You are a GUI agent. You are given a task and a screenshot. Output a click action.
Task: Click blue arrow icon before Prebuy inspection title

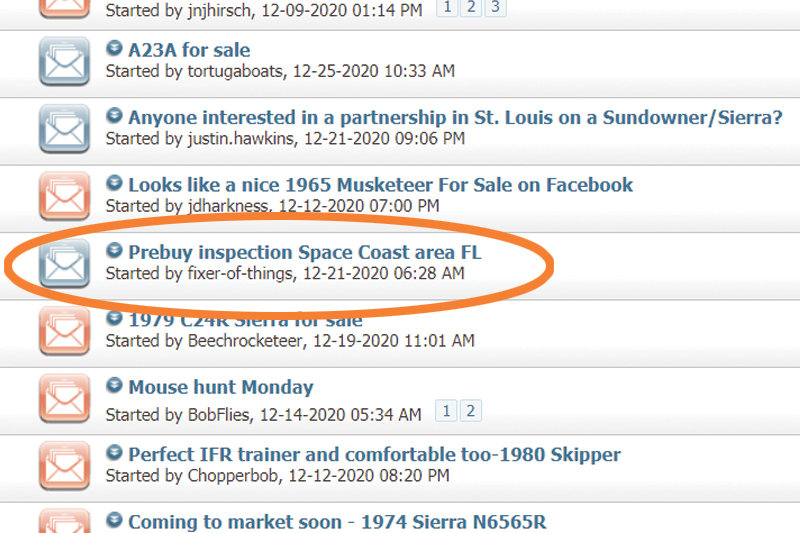point(114,250)
